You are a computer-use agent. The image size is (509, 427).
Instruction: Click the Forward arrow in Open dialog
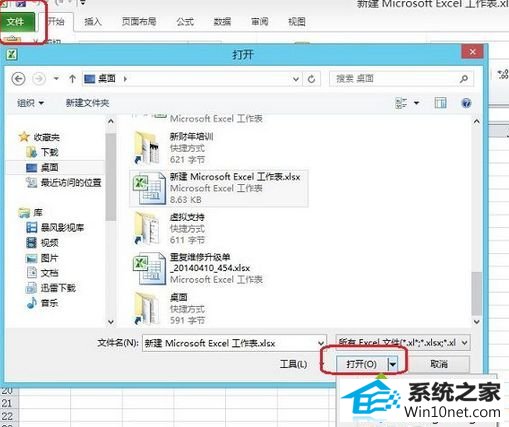click(39, 79)
